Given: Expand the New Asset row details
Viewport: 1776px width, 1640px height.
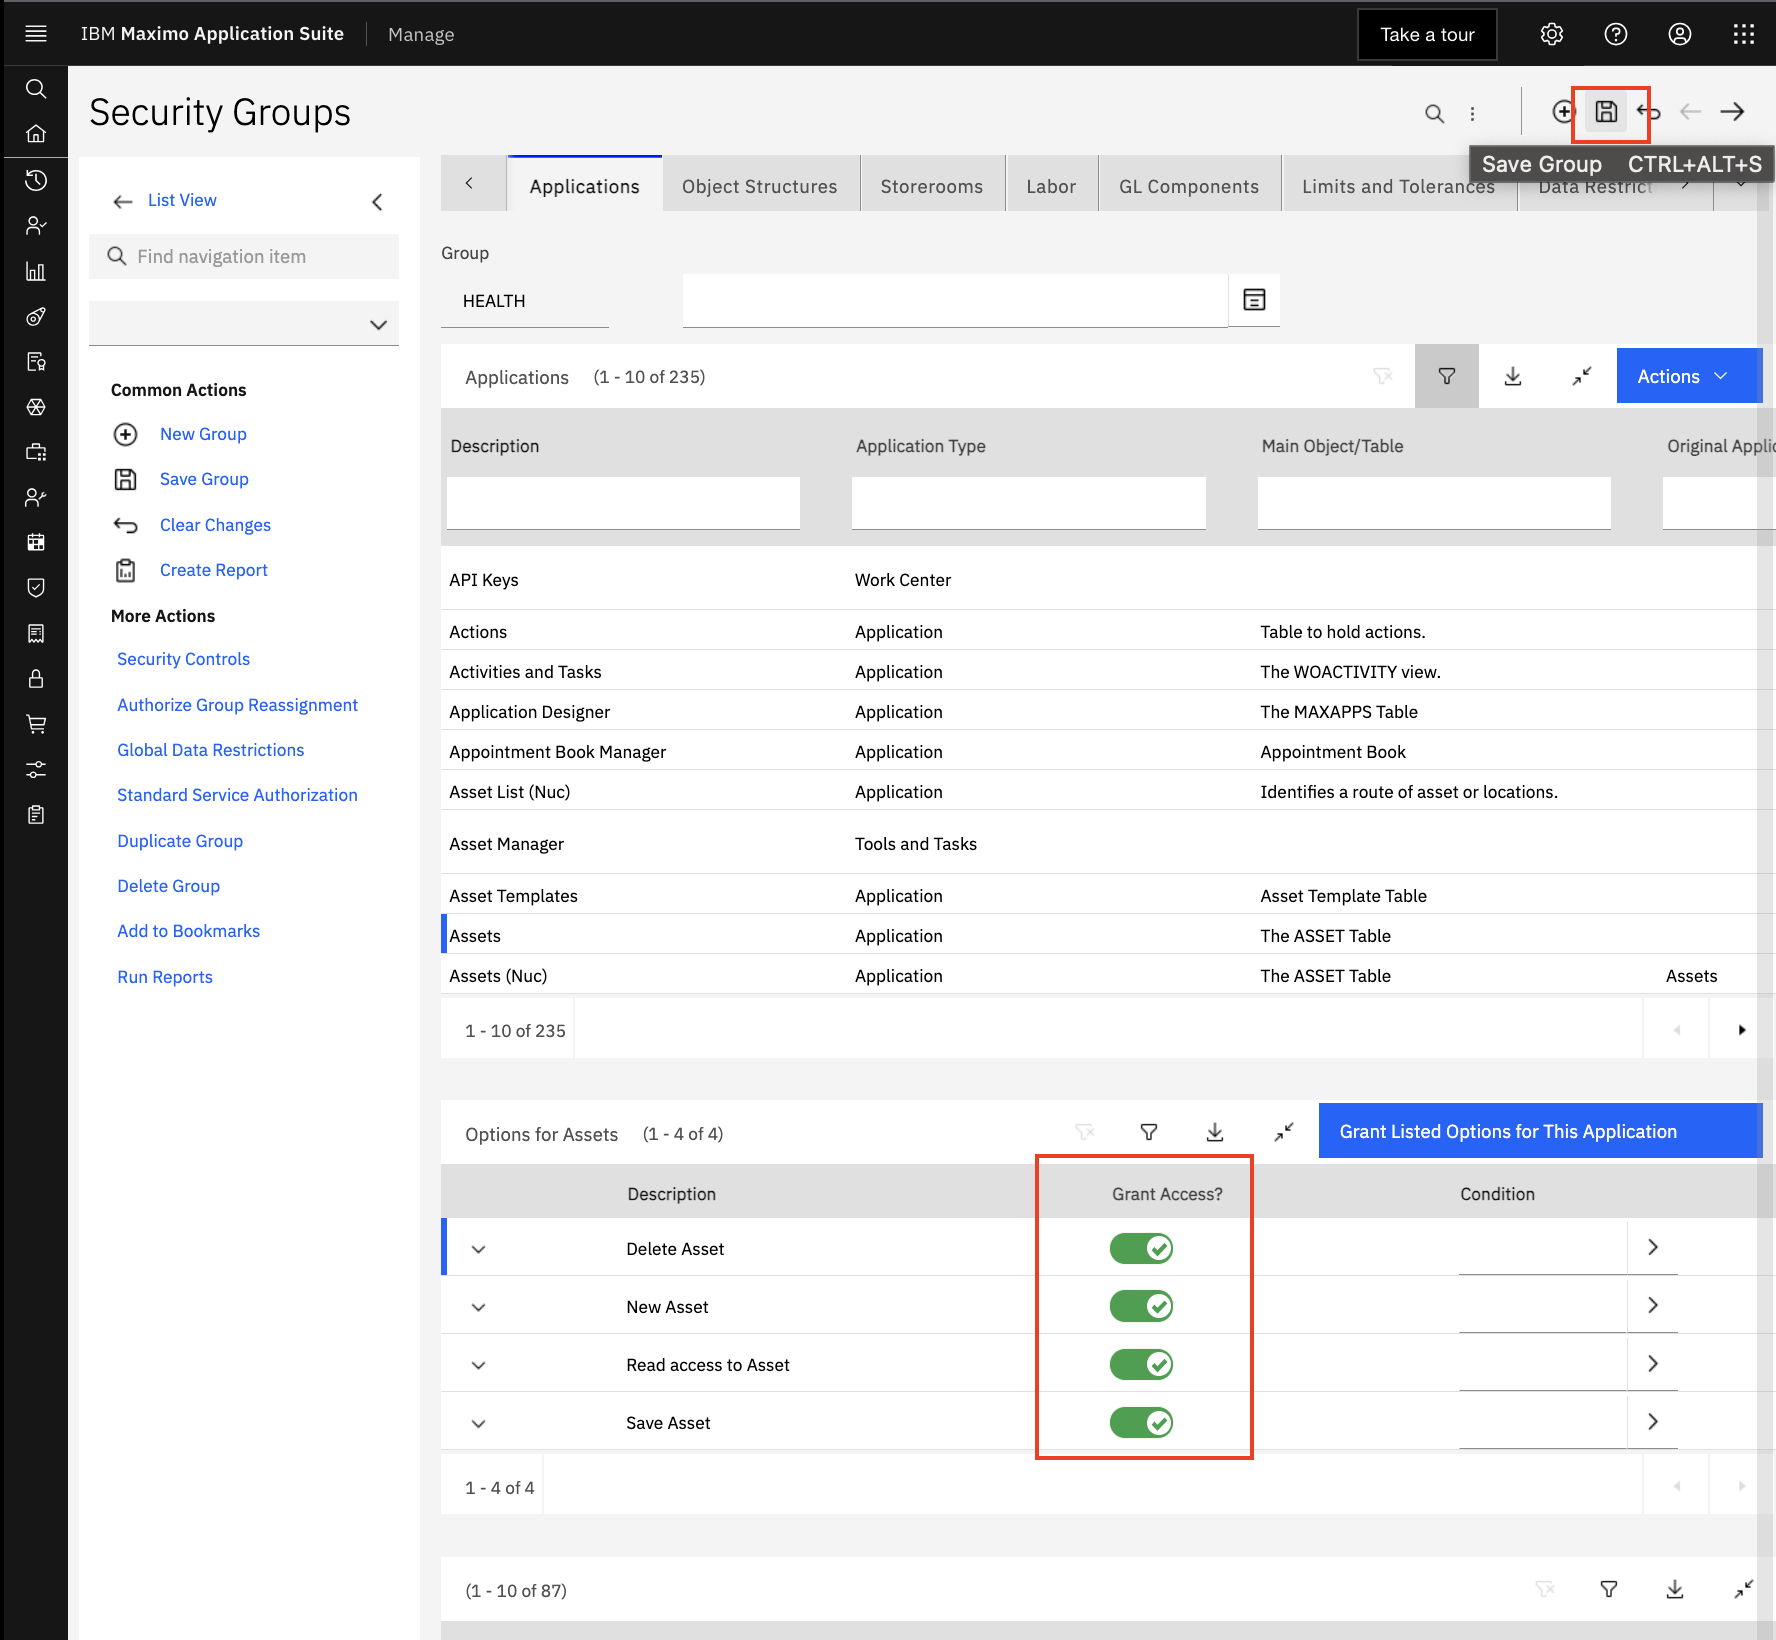Looking at the screenshot, I should pyautogui.click(x=479, y=1307).
